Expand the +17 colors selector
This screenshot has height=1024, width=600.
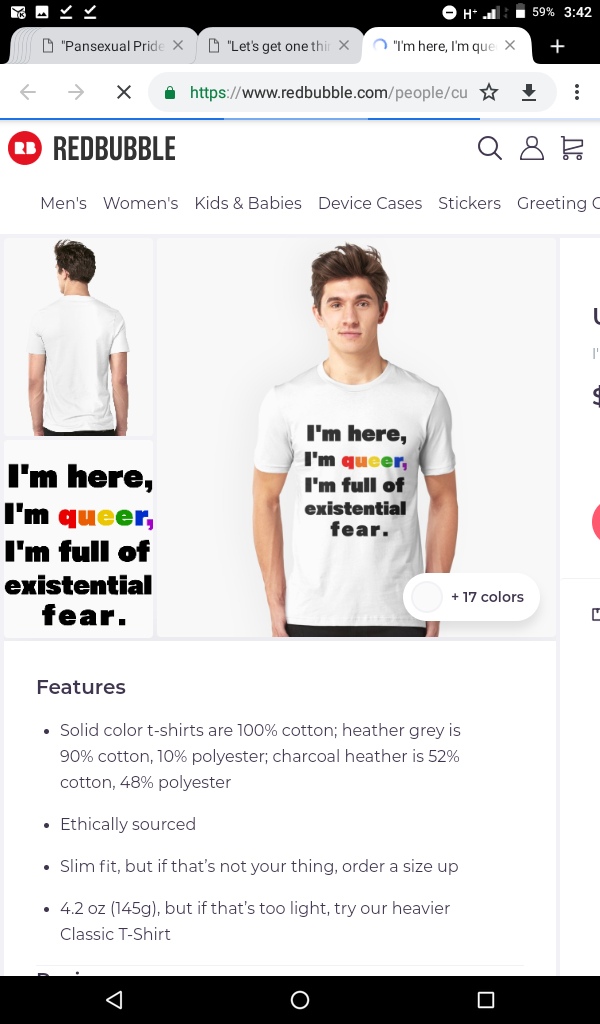[471, 597]
